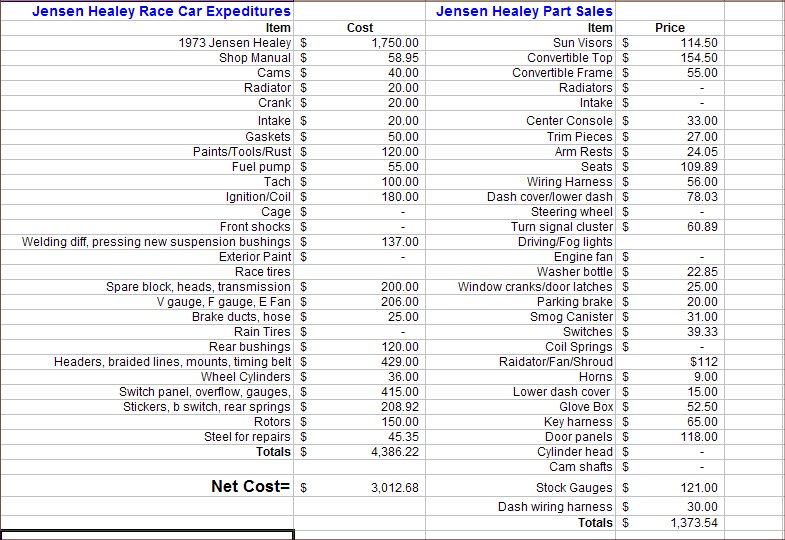Click the 'Ignition/Coil' cell

147,197
